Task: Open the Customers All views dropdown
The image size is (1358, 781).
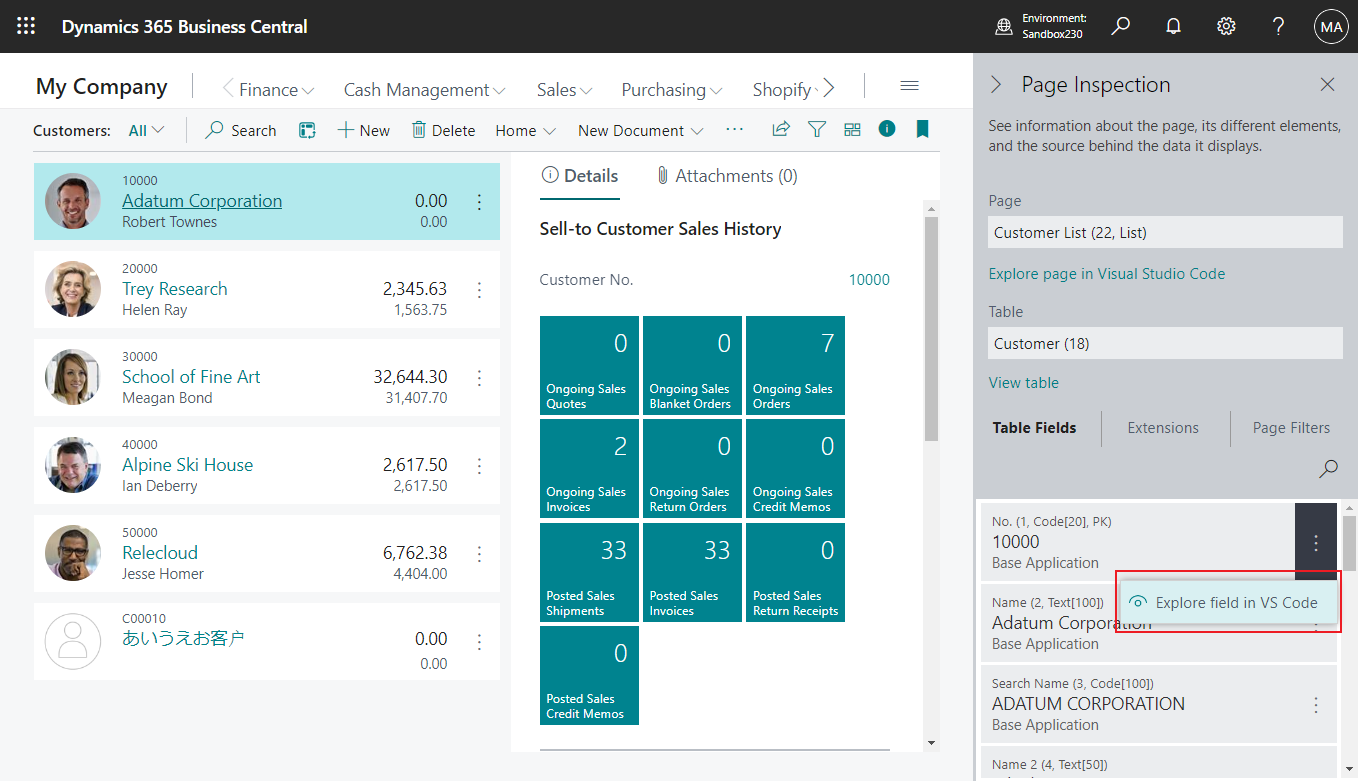Action: 146,130
